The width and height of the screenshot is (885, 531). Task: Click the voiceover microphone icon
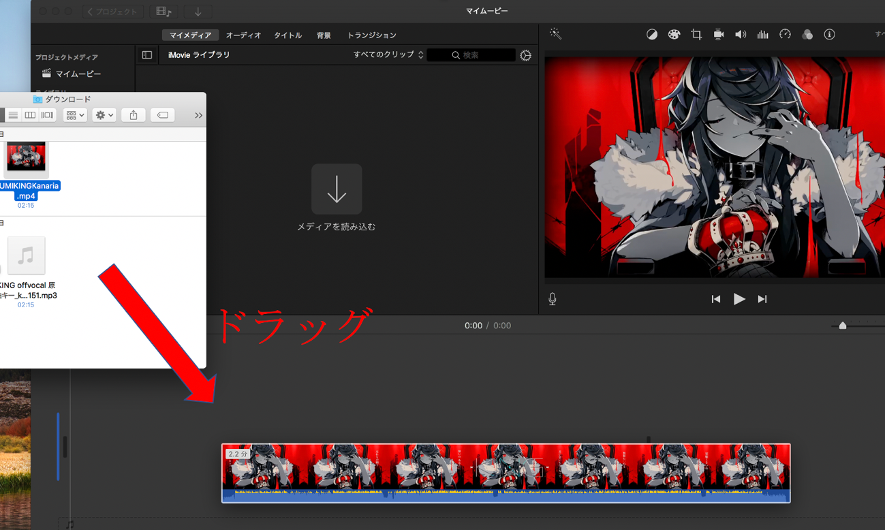pyautogui.click(x=553, y=299)
